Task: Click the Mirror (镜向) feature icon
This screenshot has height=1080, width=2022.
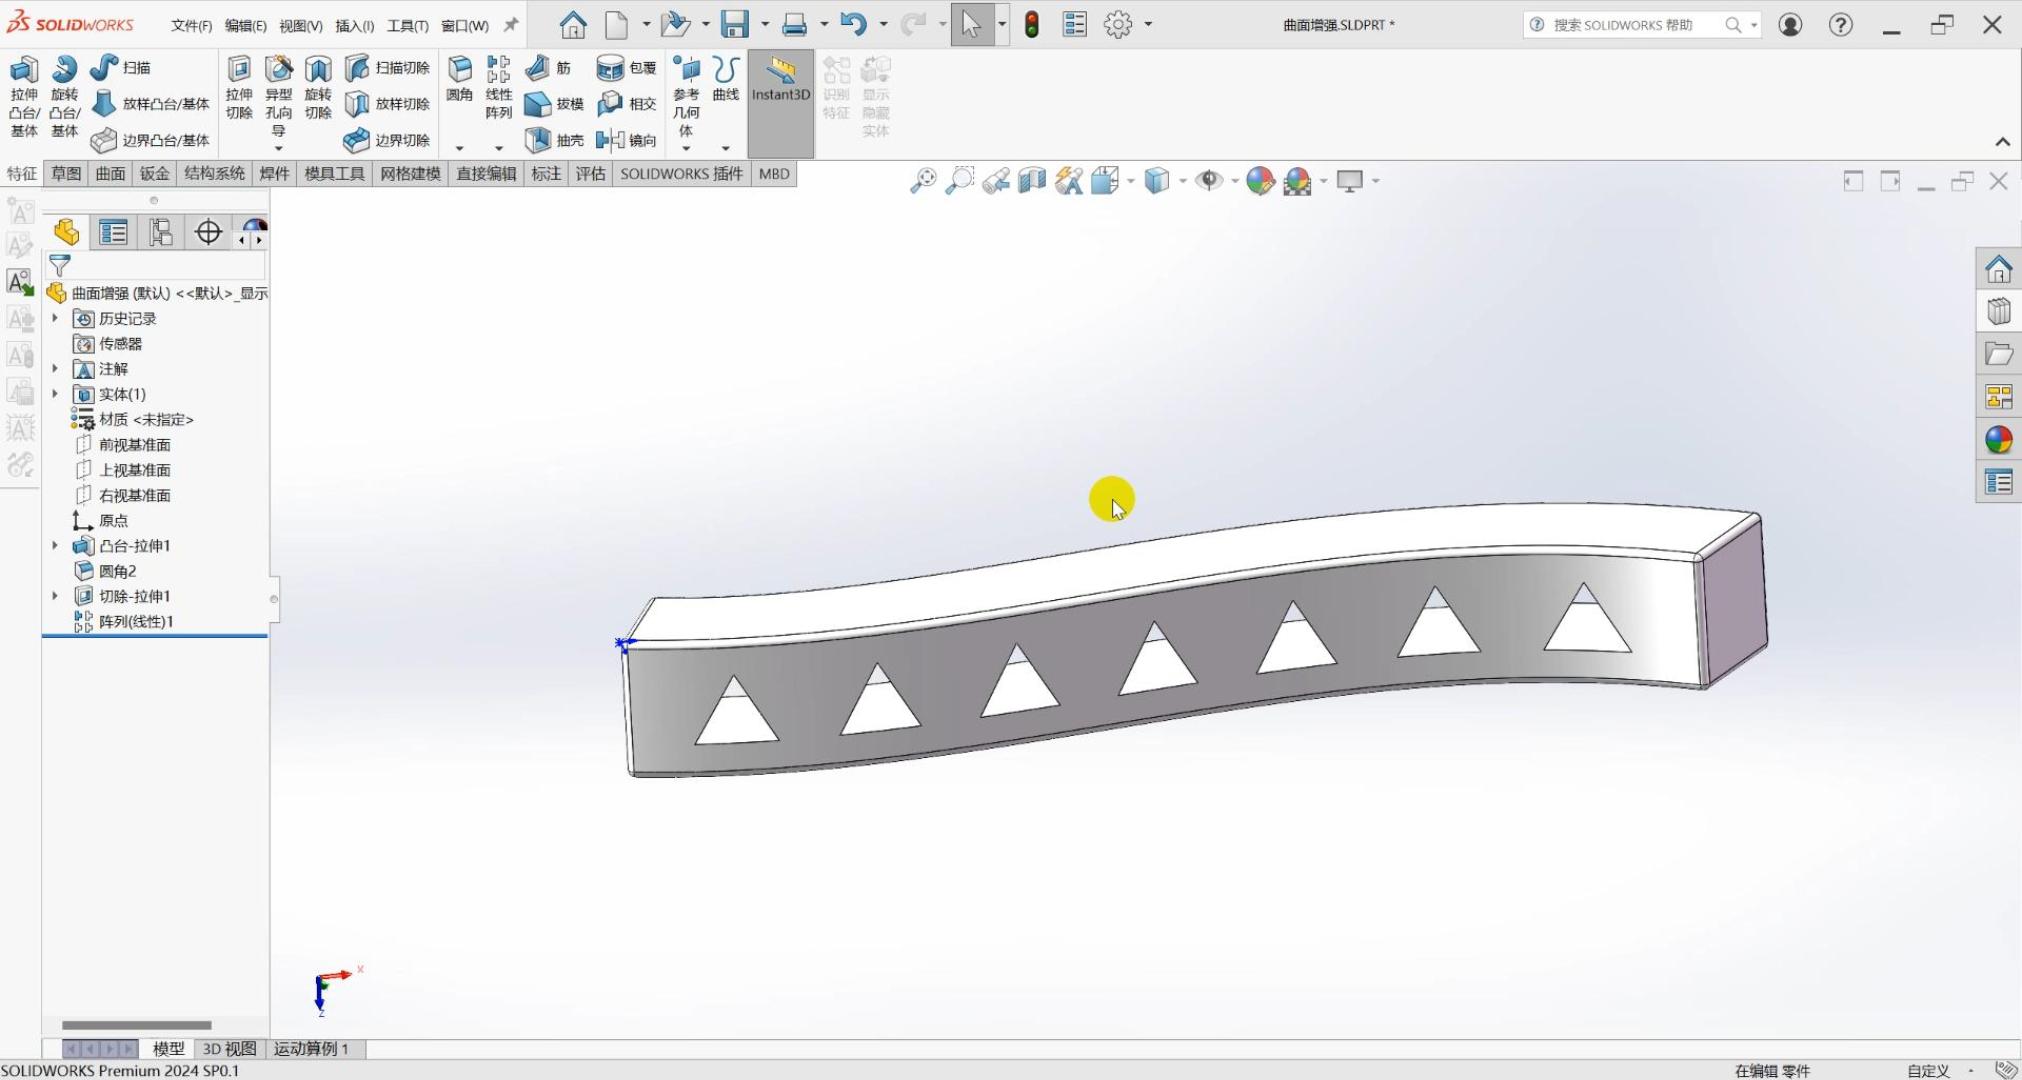Action: point(610,140)
